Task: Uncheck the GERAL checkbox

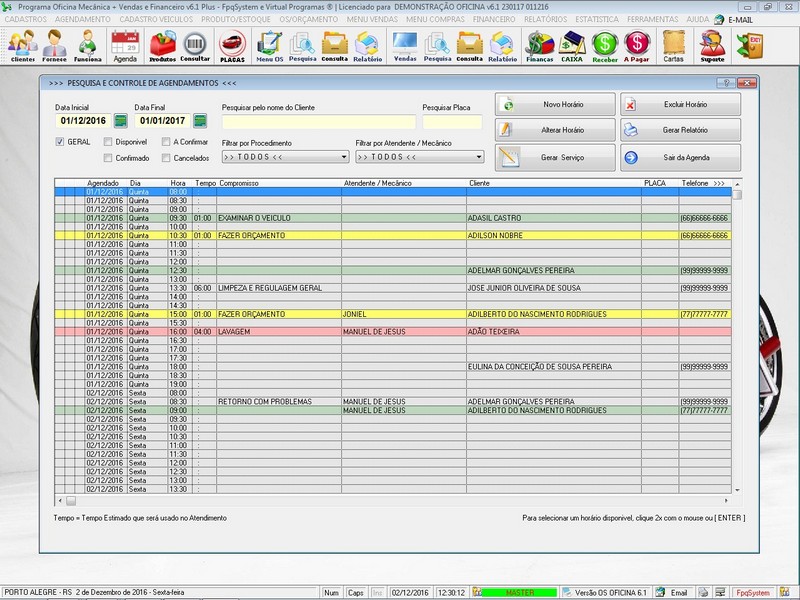Action: 60,142
